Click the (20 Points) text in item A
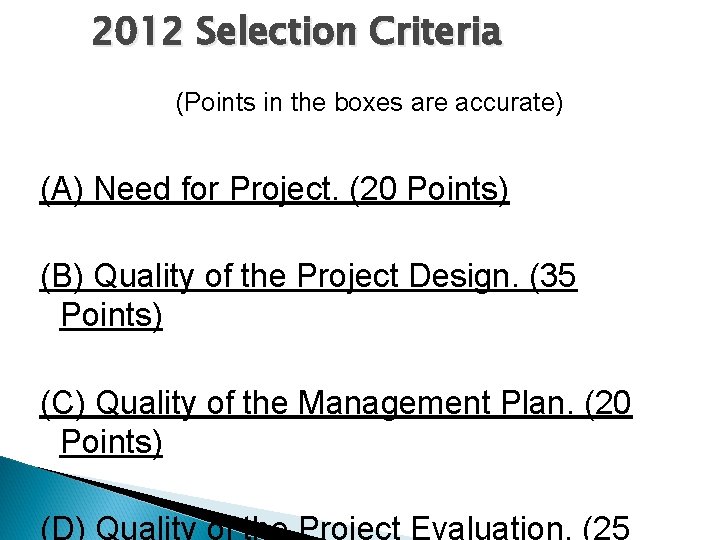This screenshot has height=540, width=720. [x=429, y=189]
